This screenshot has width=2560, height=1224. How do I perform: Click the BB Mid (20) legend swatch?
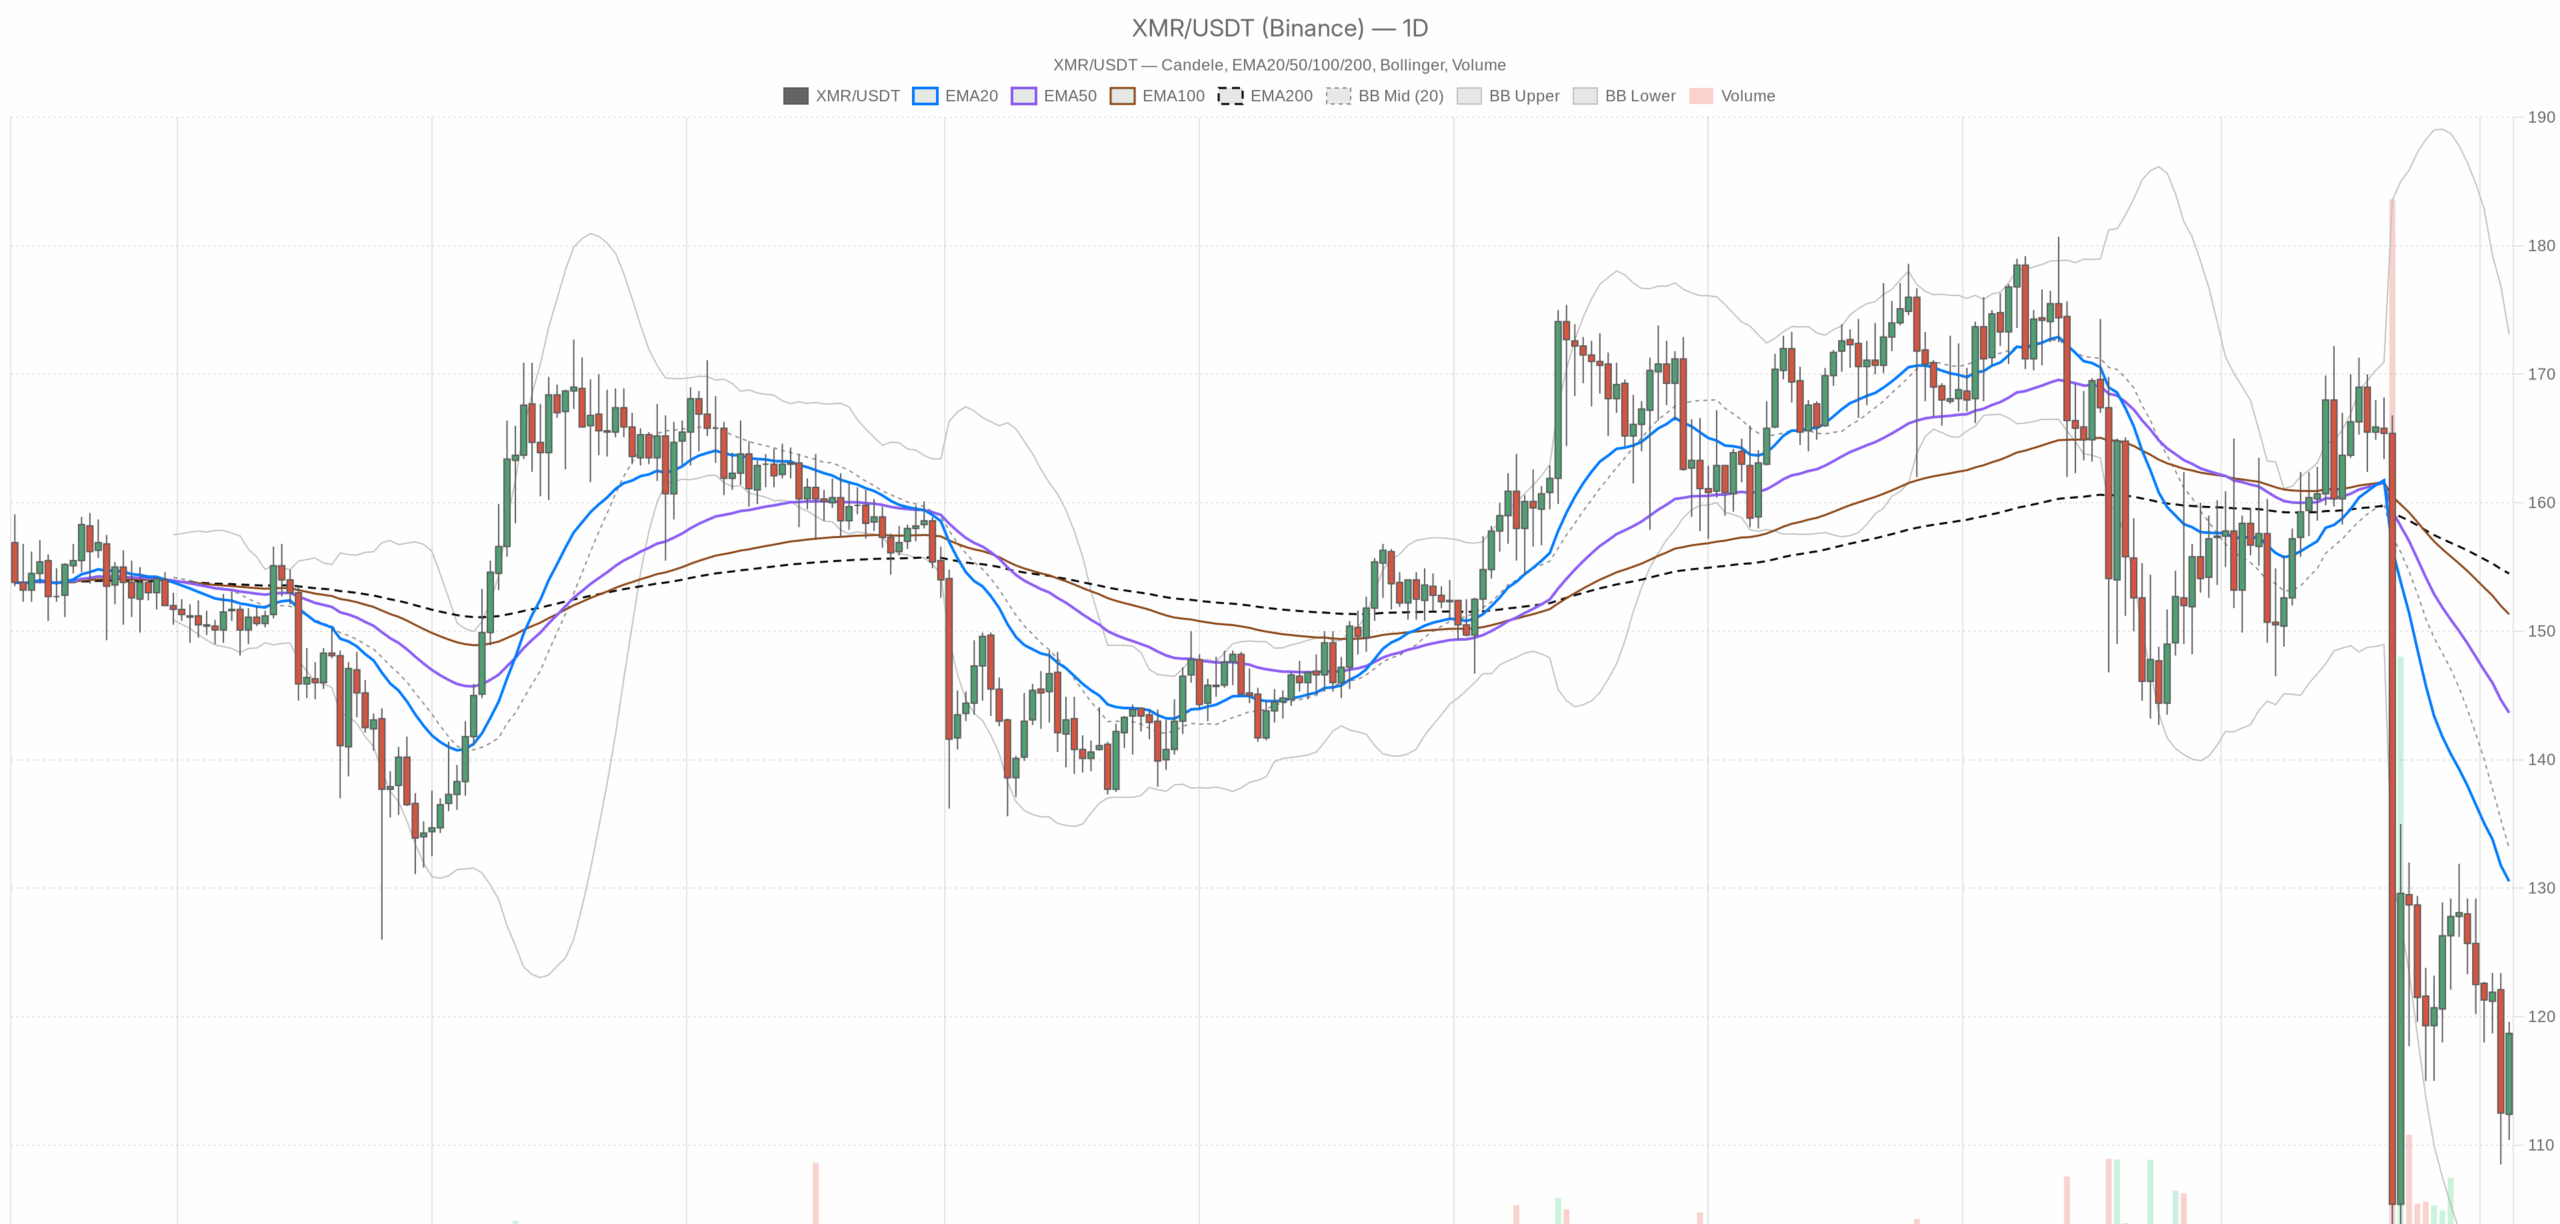pos(1337,95)
